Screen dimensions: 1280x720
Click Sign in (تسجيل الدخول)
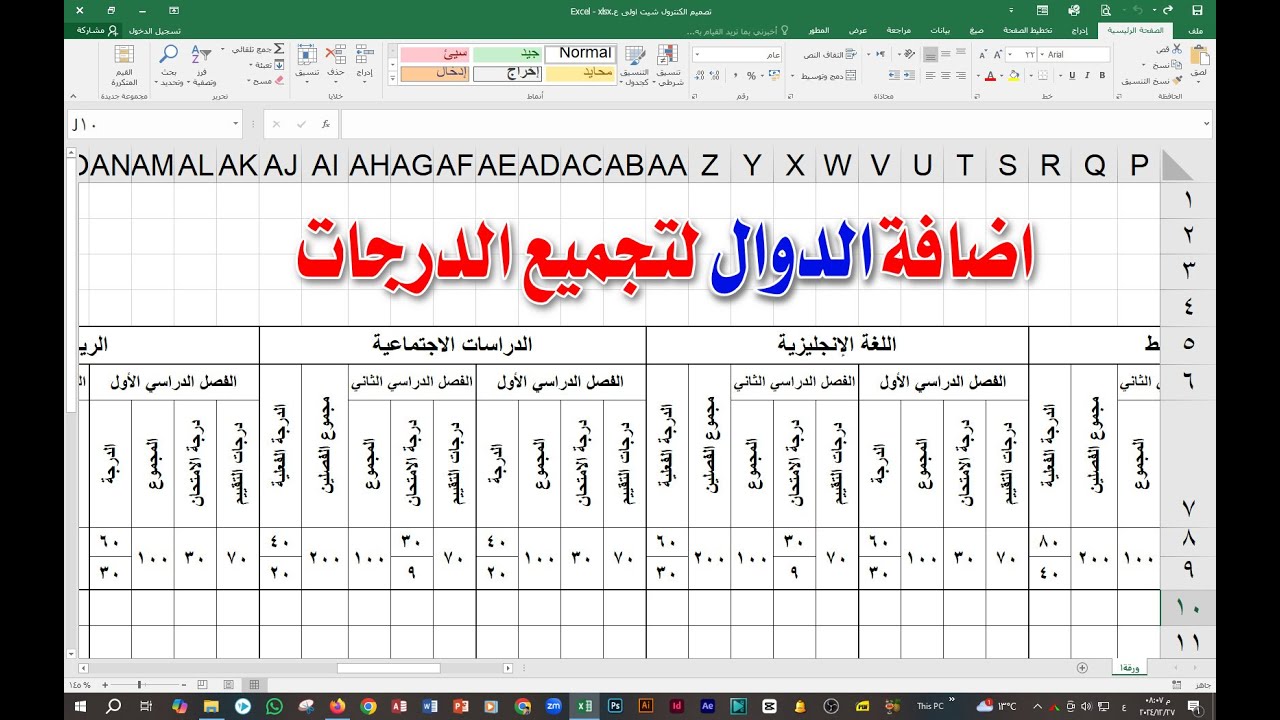155,31
